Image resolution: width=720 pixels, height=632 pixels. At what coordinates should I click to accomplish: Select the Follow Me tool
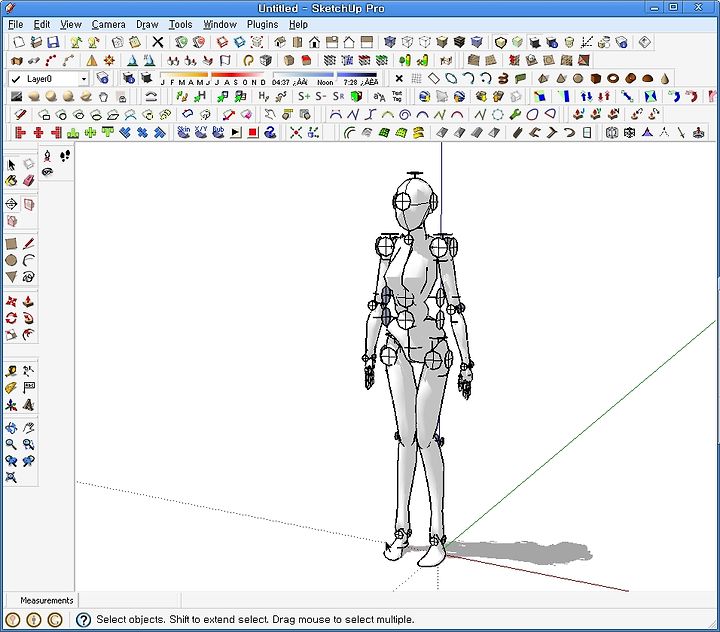28,318
